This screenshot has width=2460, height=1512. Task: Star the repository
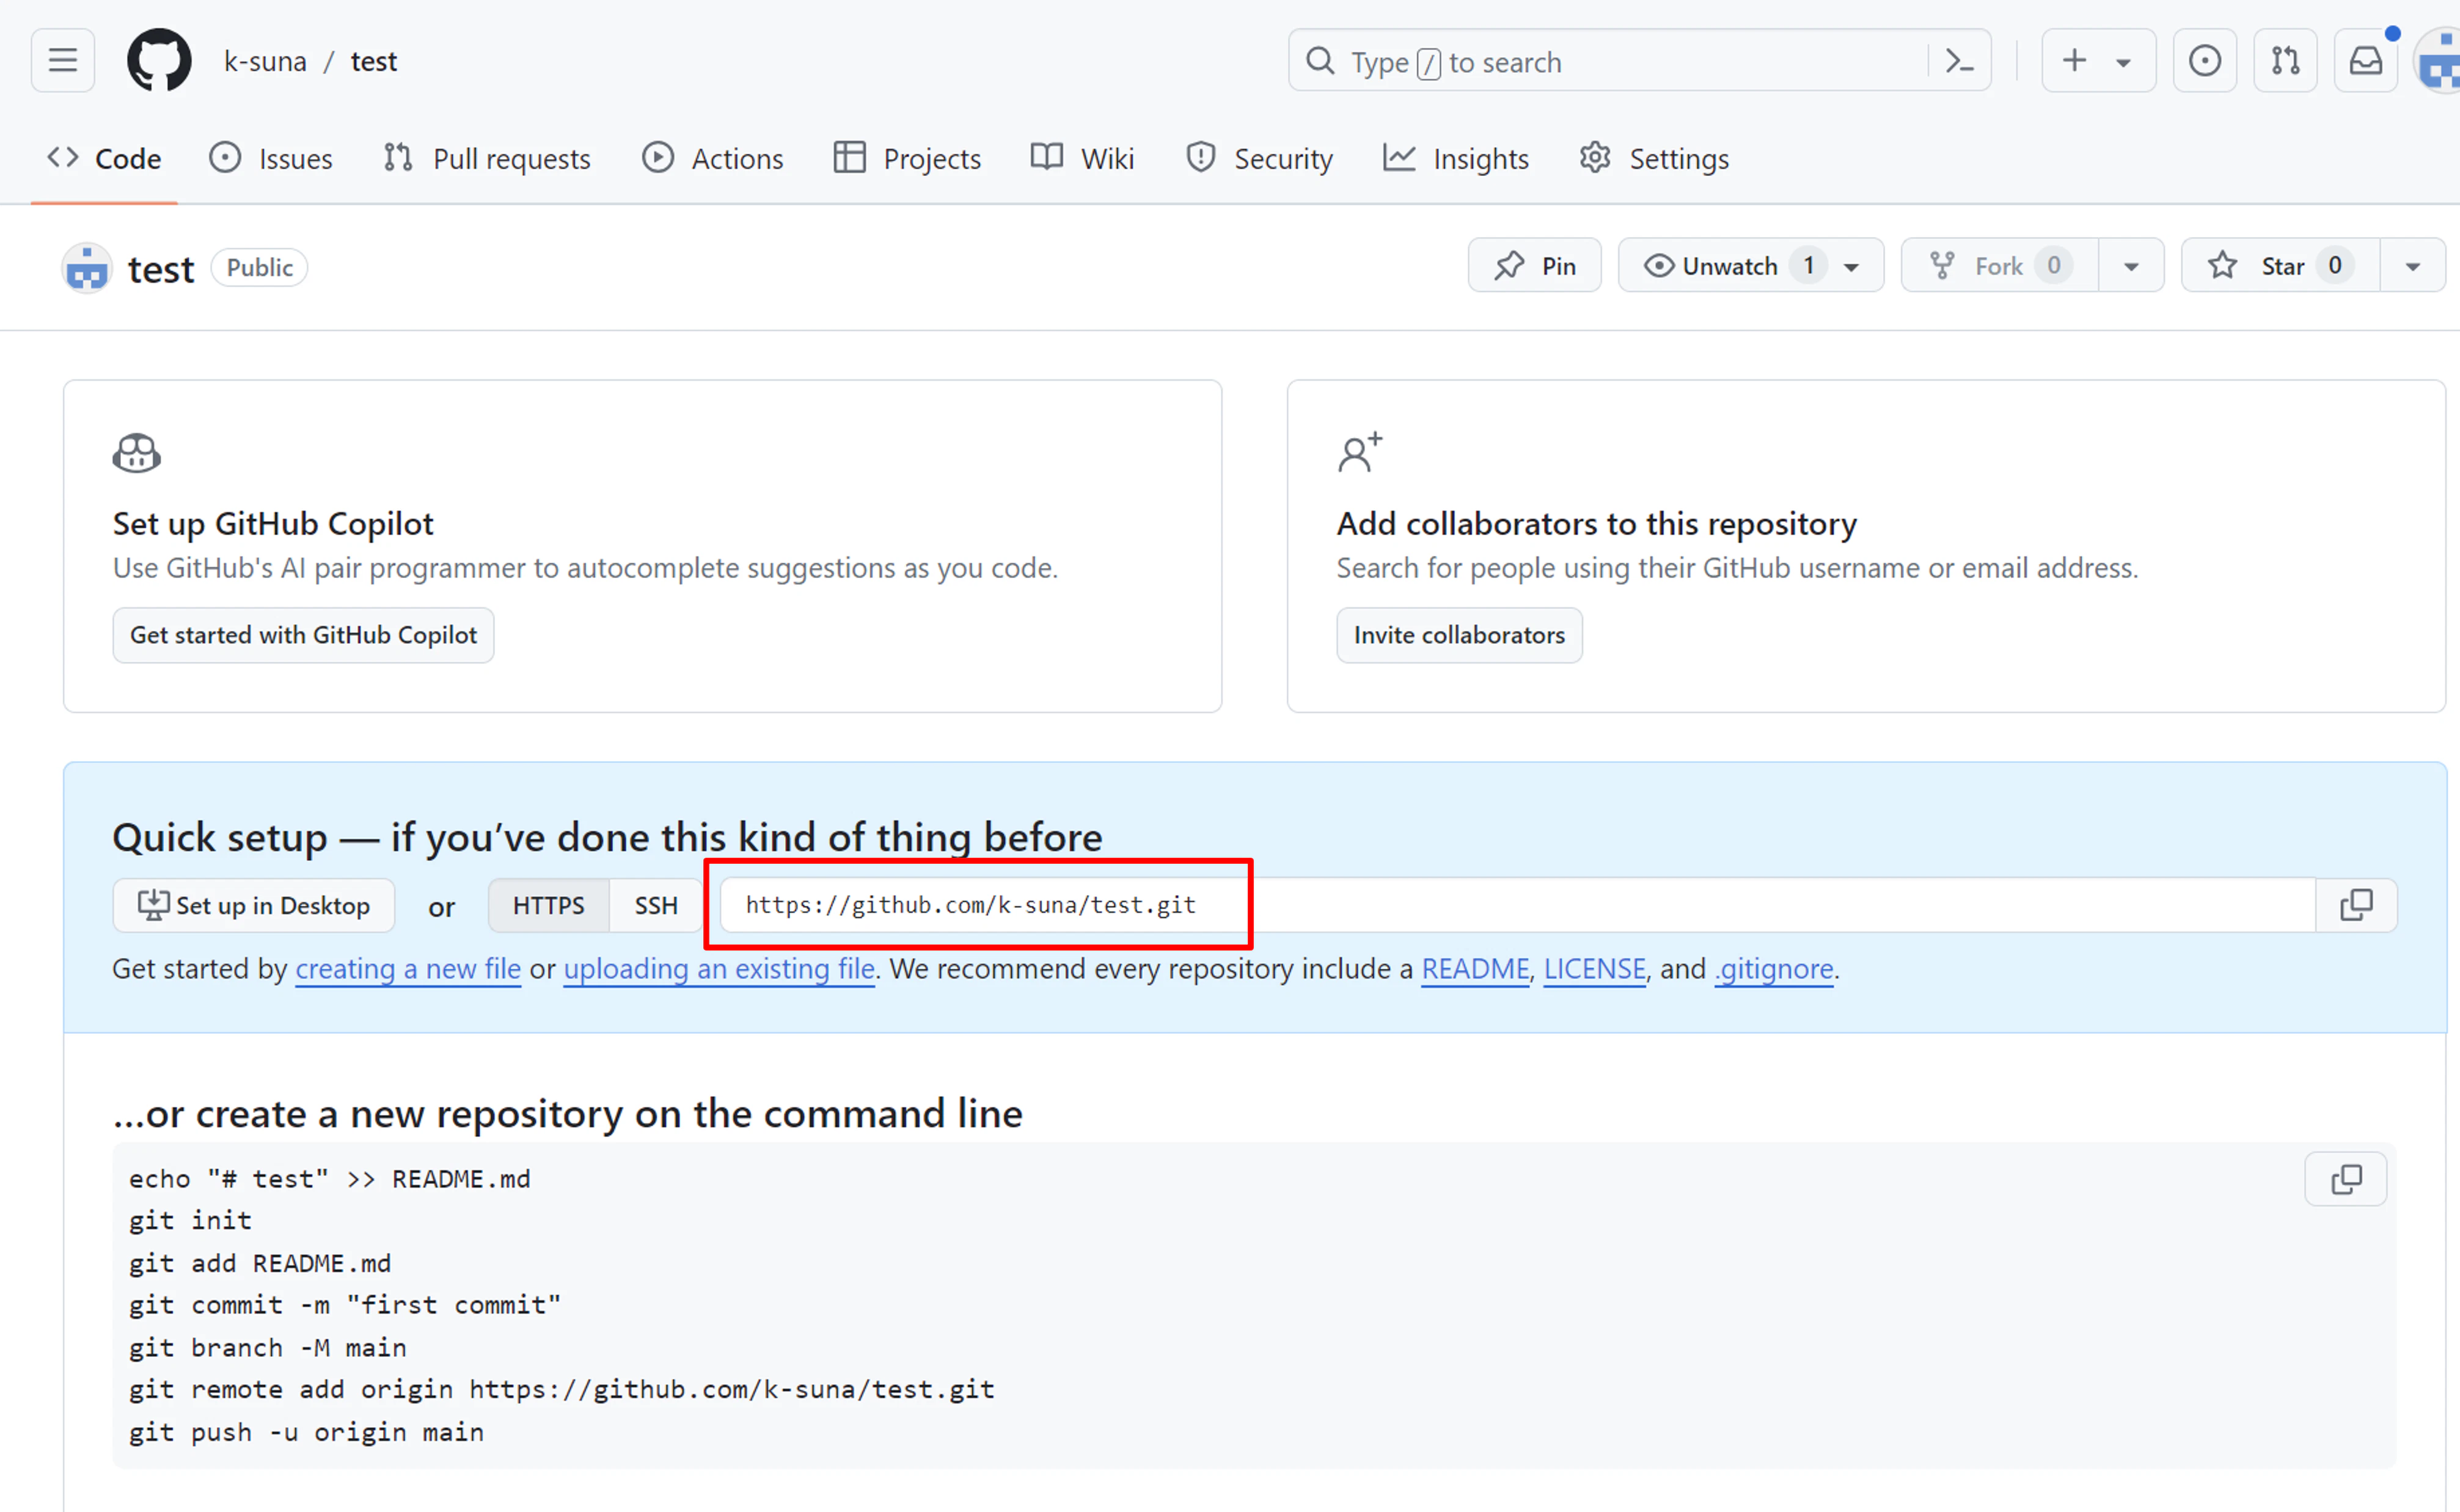2280,266
